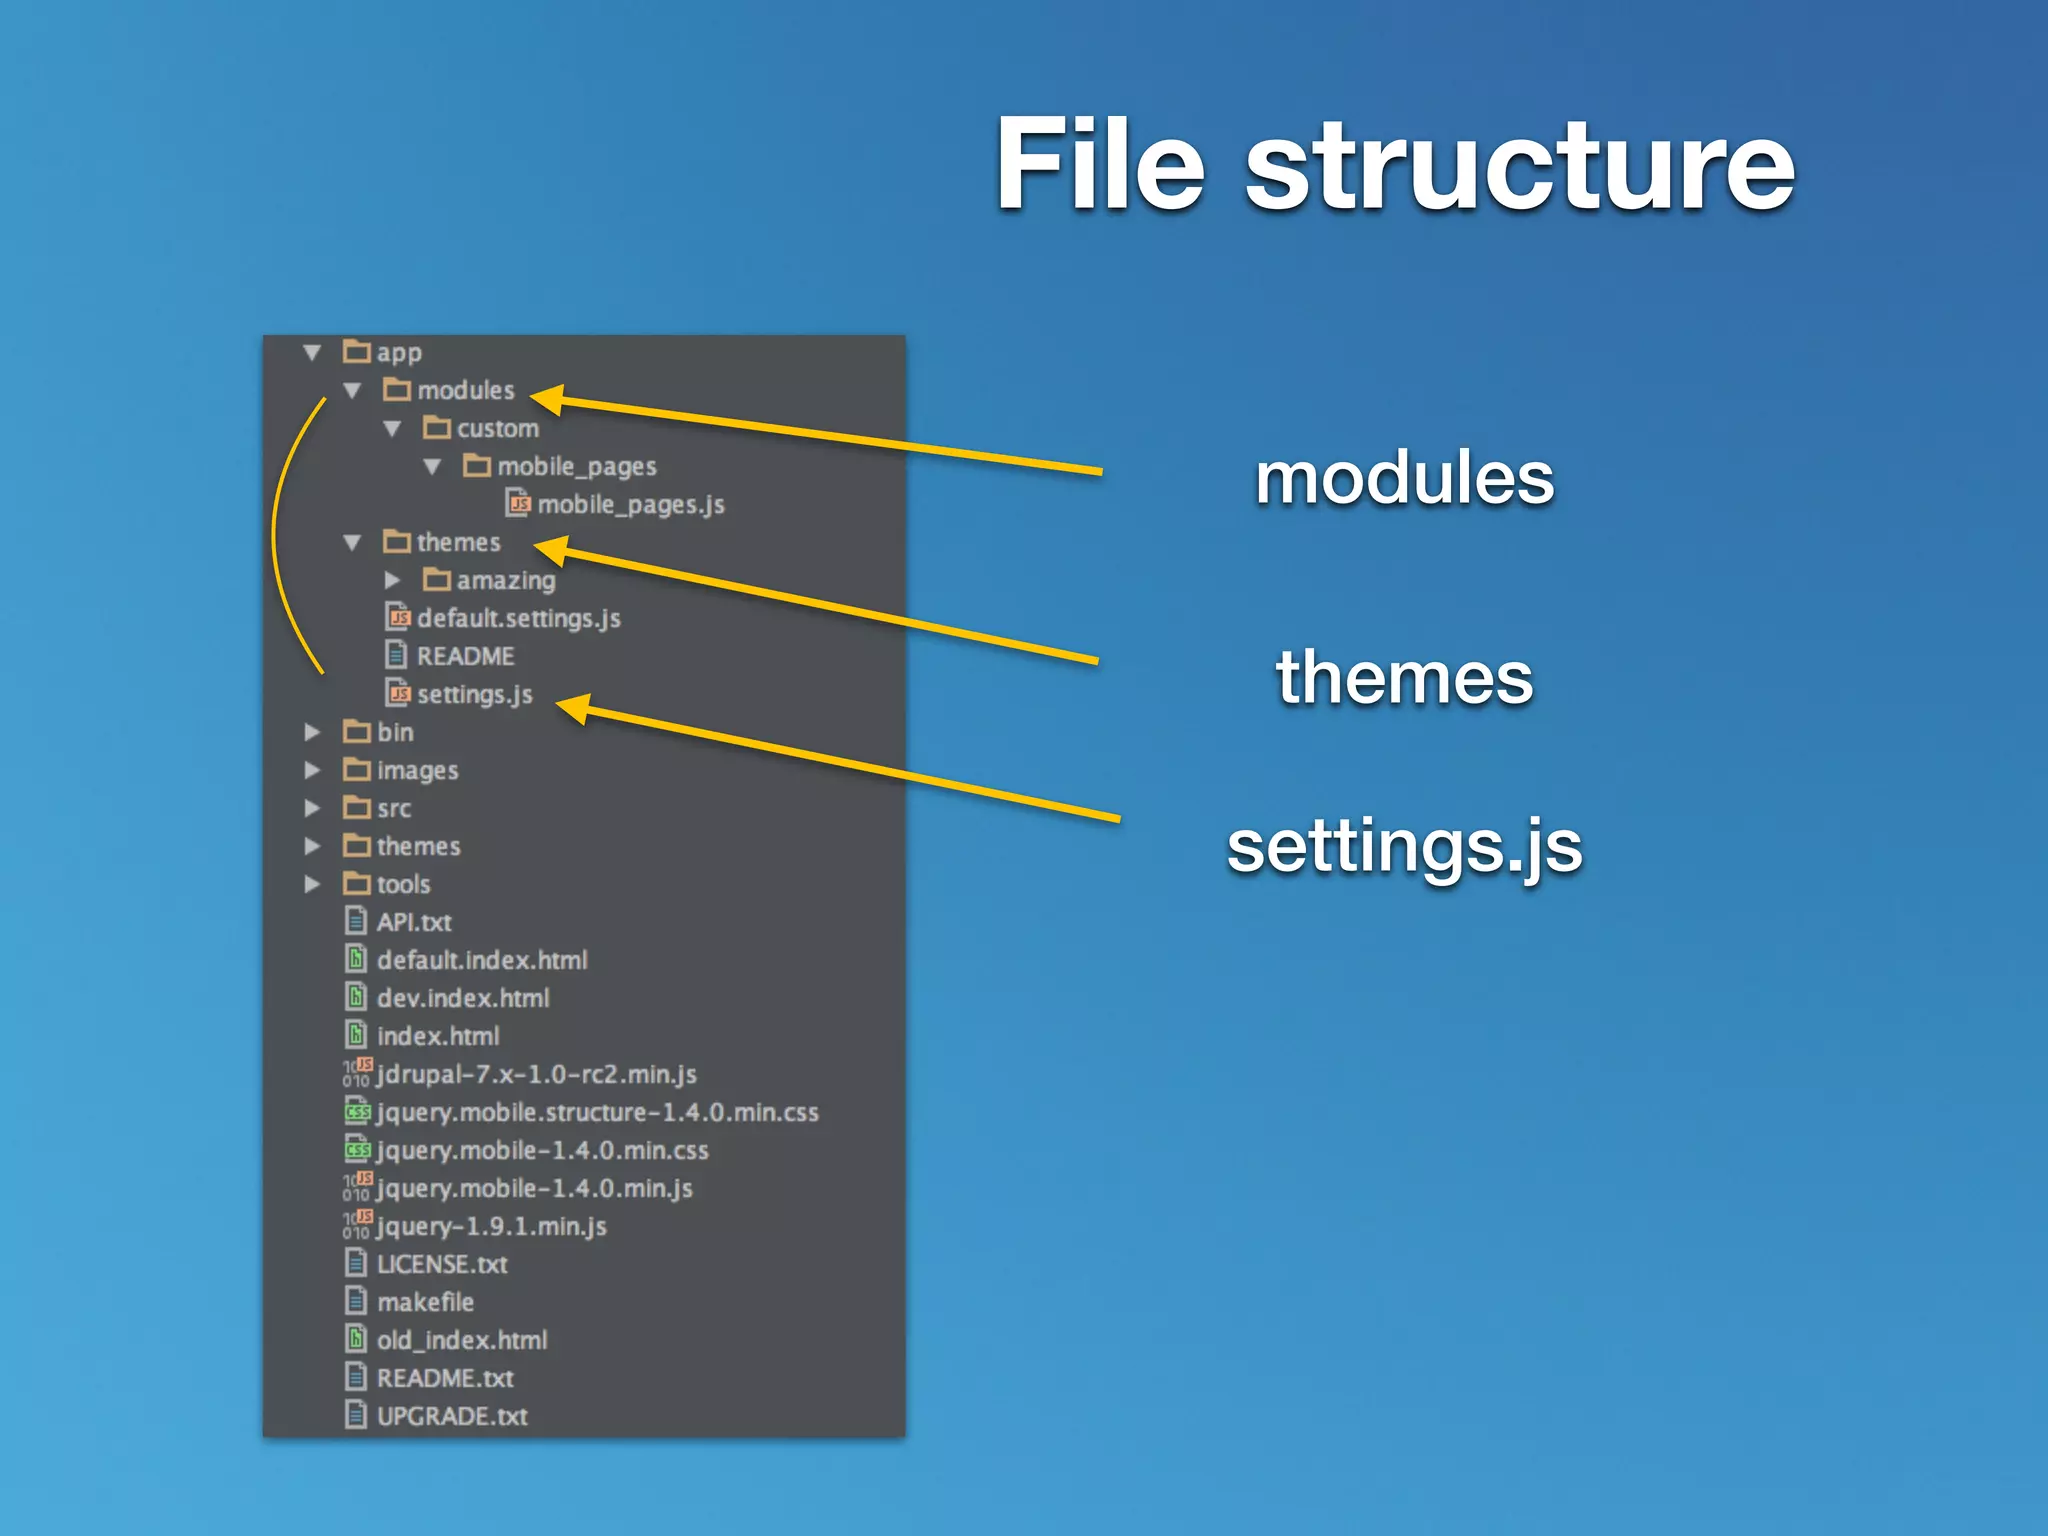Click the API.txt file icon
This screenshot has width=2048, height=1536.
coord(356,920)
